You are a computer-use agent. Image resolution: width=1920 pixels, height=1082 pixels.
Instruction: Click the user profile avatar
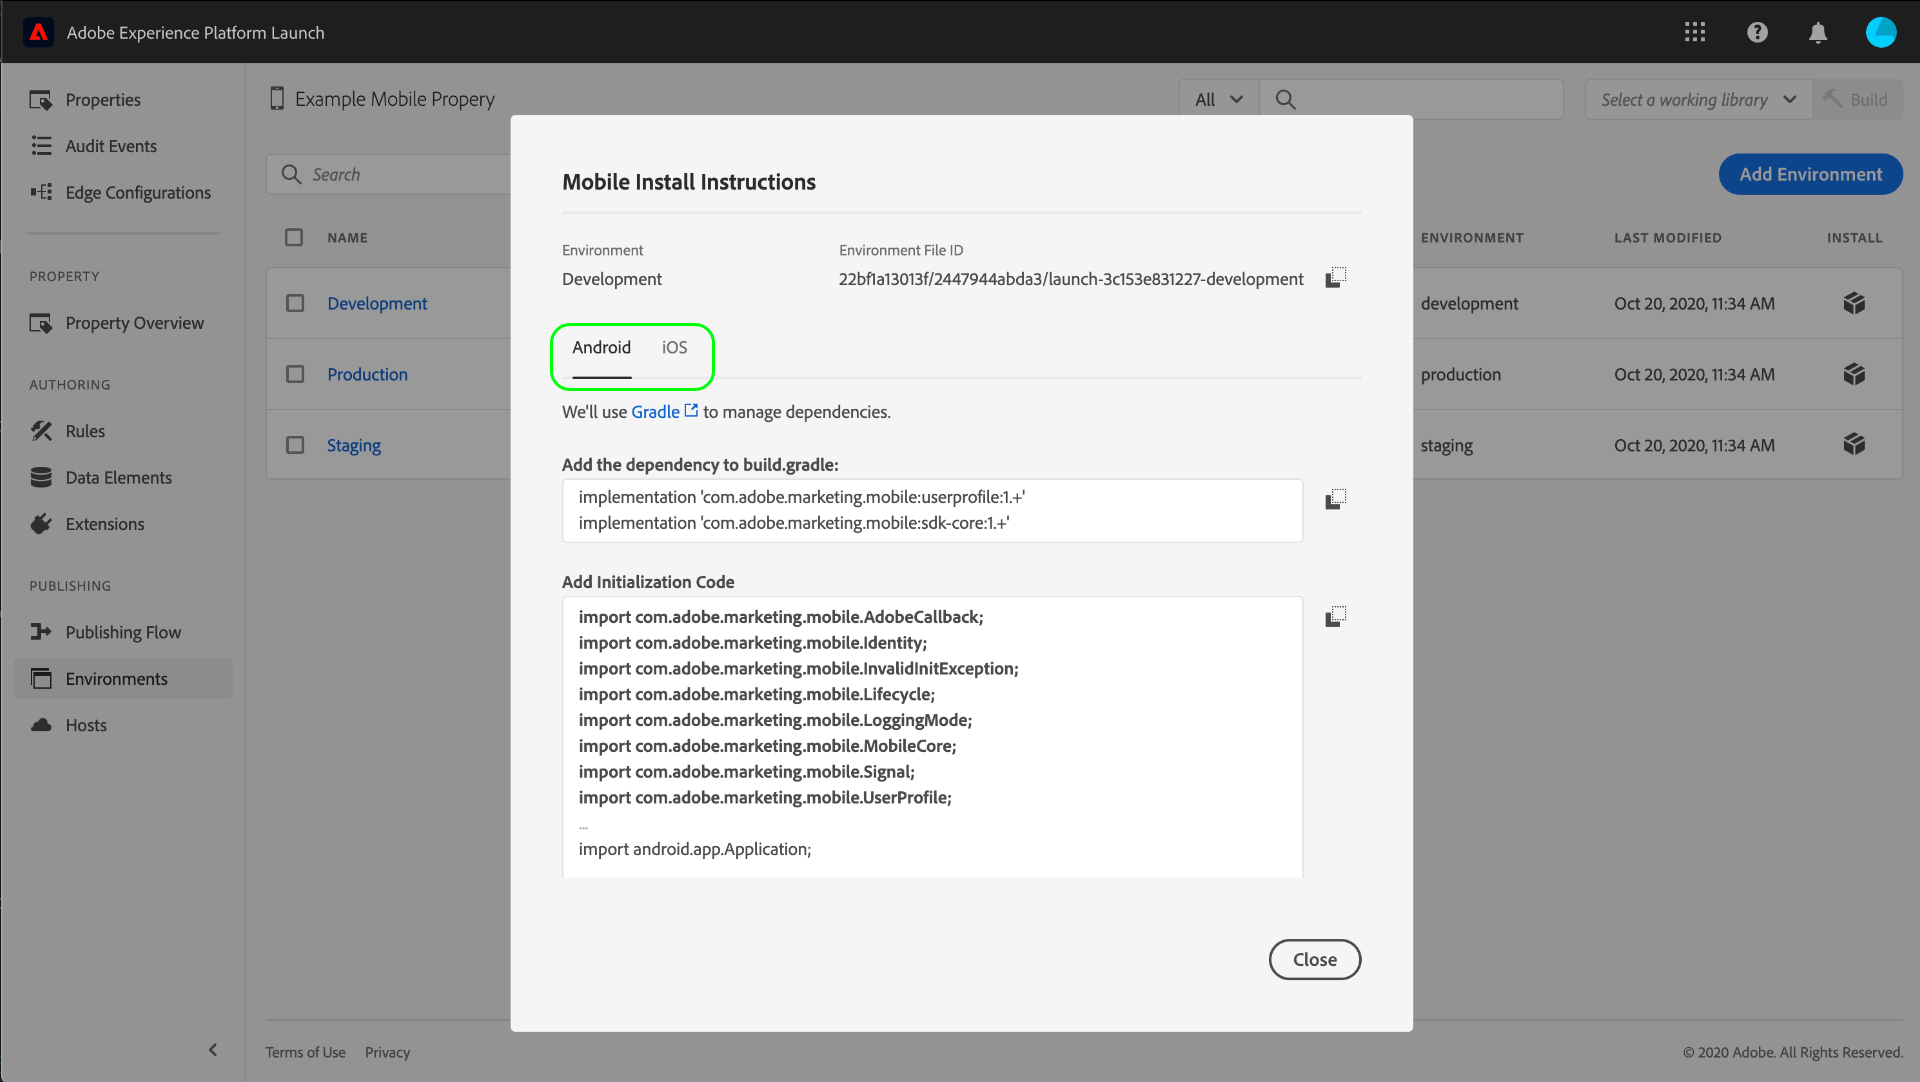click(x=1880, y=33)
